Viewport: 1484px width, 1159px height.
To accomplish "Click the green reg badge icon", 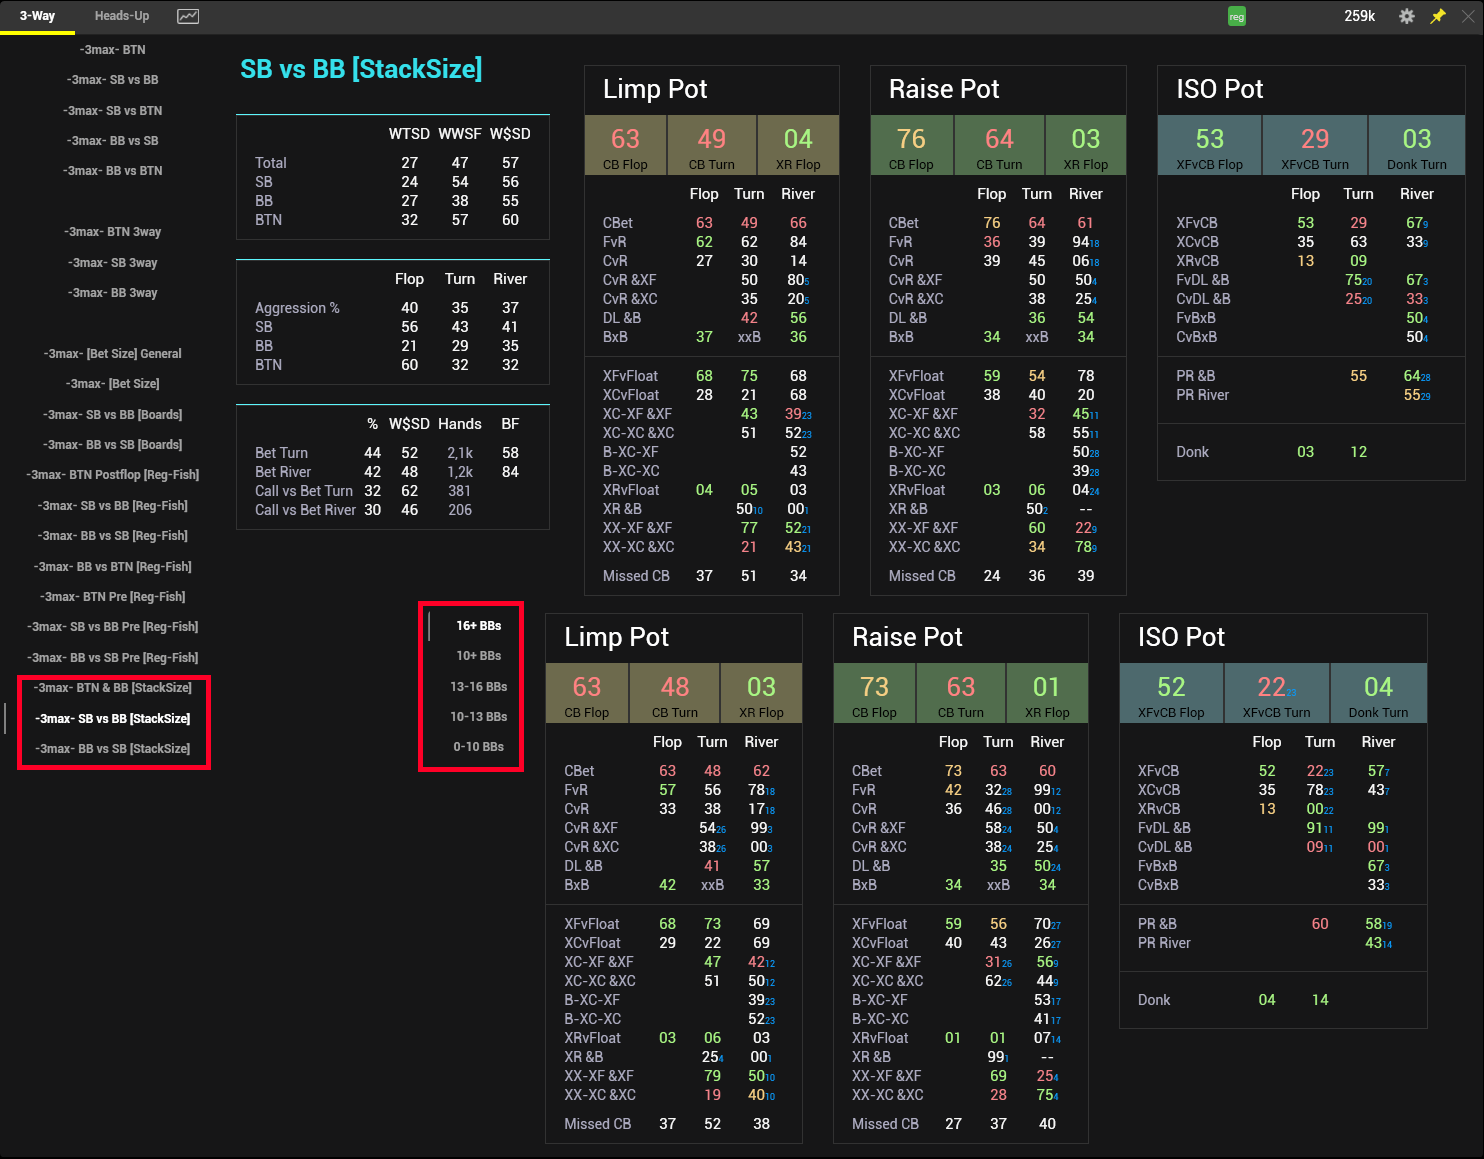I will 1237,16.
